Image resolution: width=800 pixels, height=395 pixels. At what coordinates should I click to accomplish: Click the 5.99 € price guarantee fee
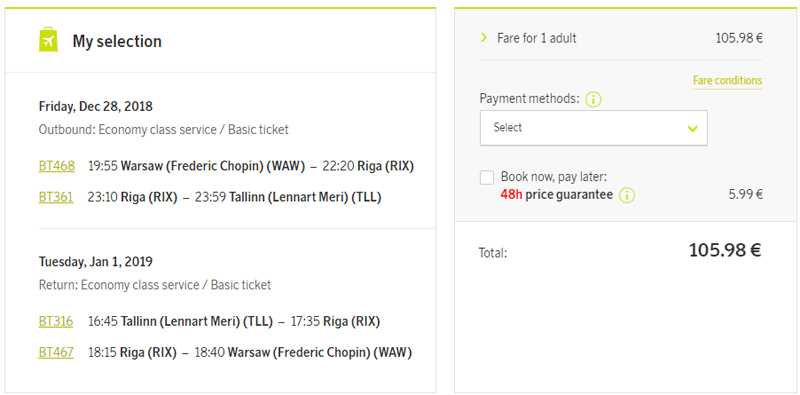(x=745, y=194)
